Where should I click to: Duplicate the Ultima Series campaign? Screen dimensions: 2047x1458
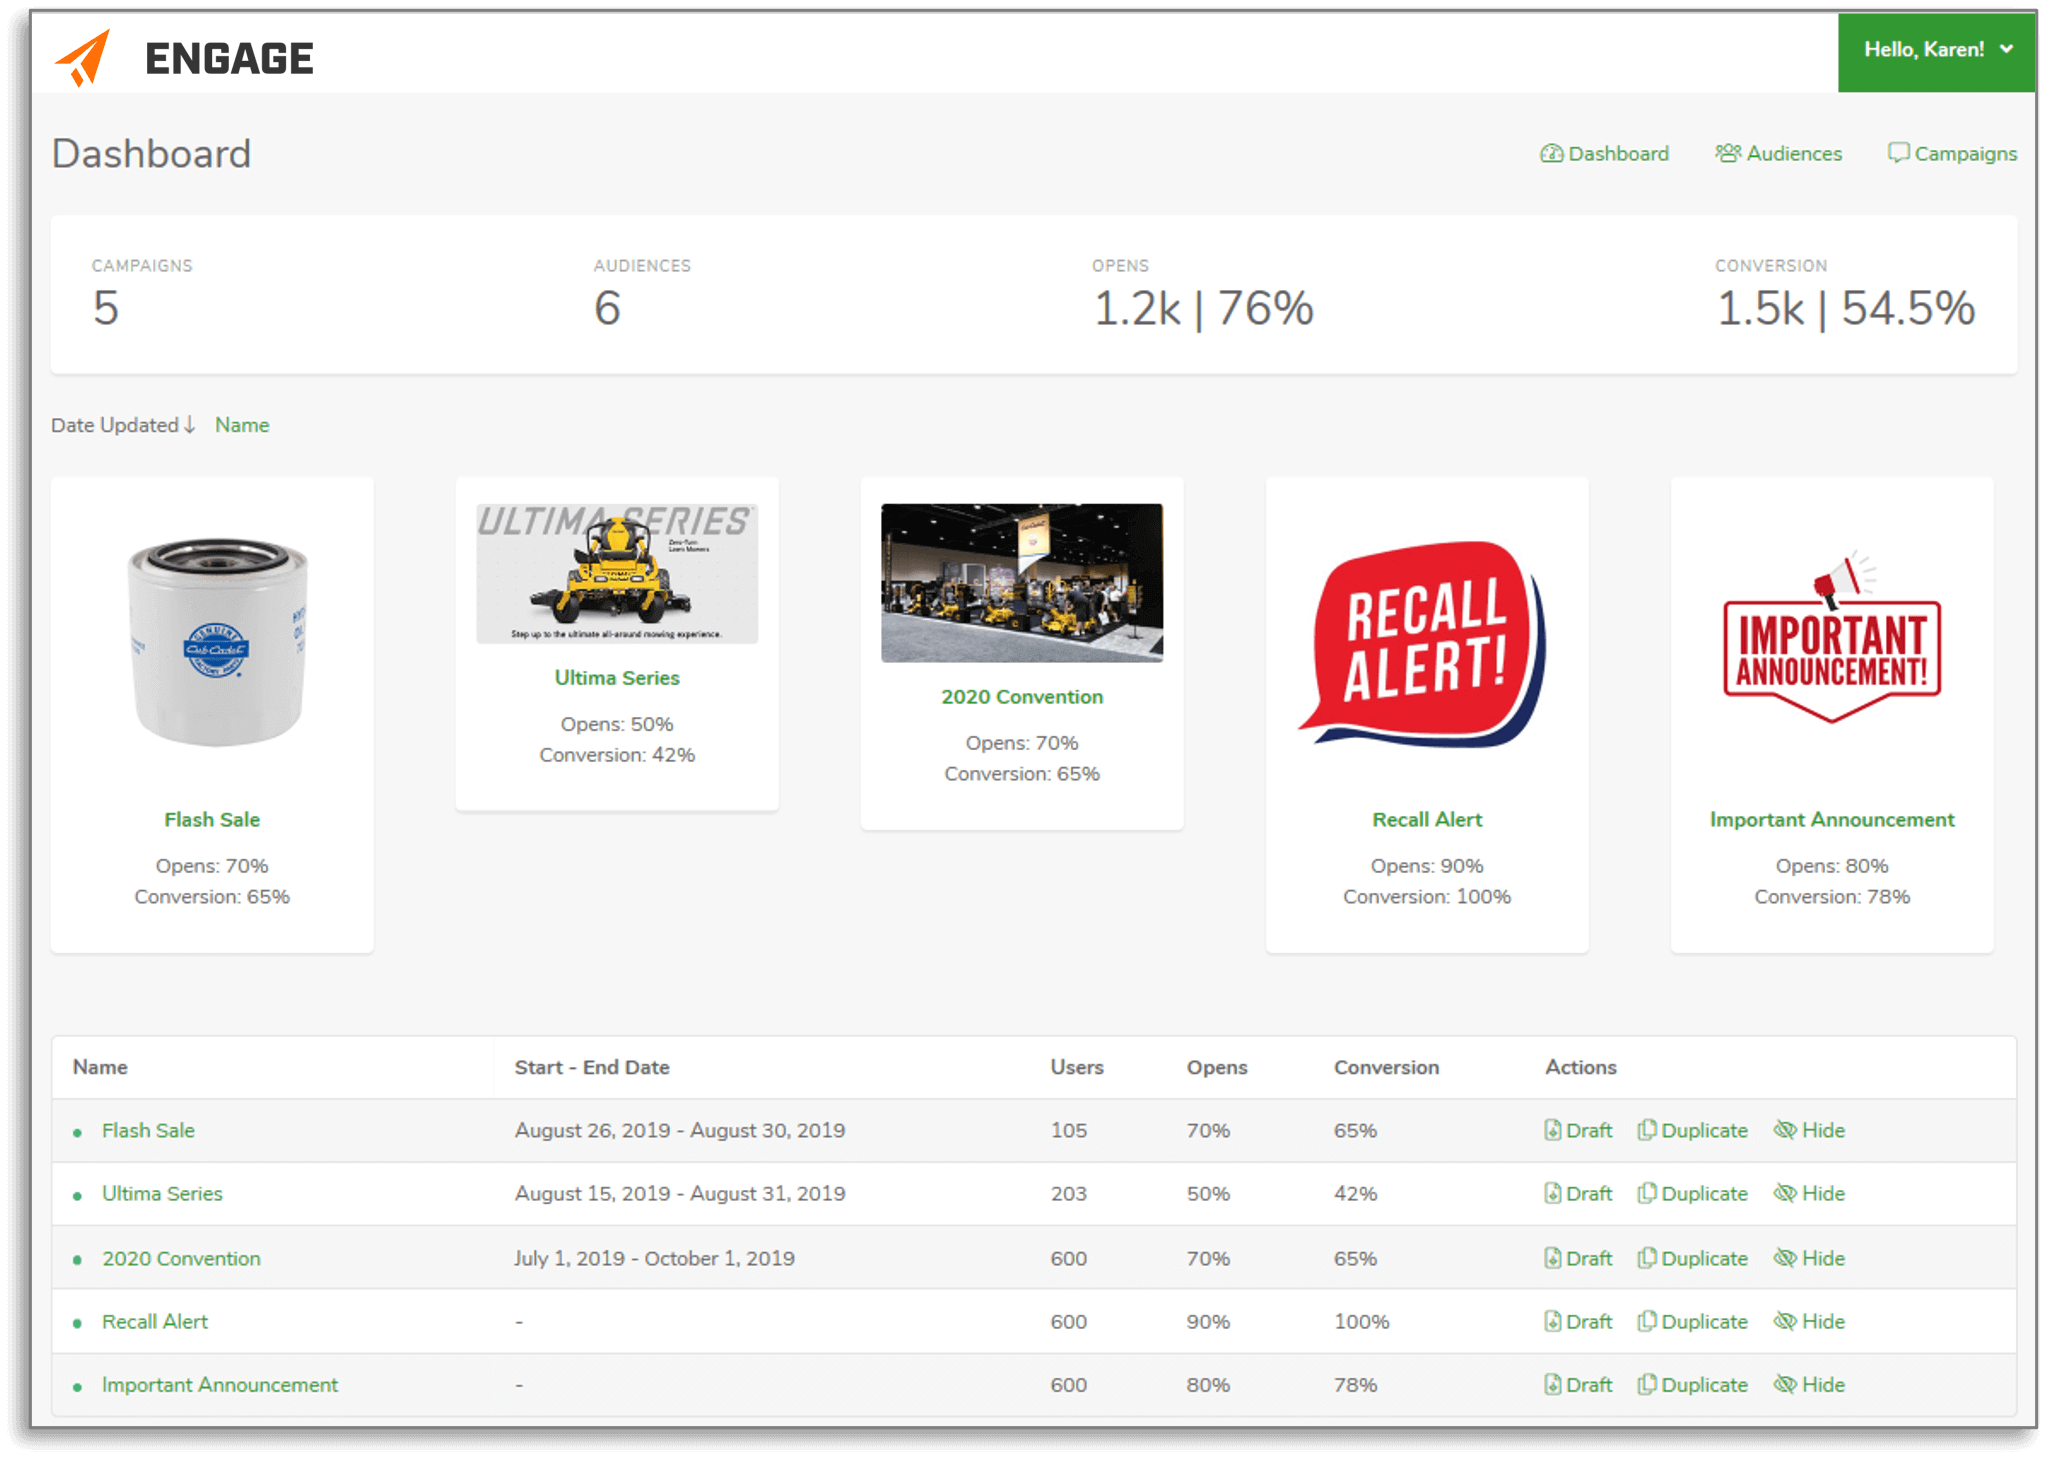point(1693,1193)
